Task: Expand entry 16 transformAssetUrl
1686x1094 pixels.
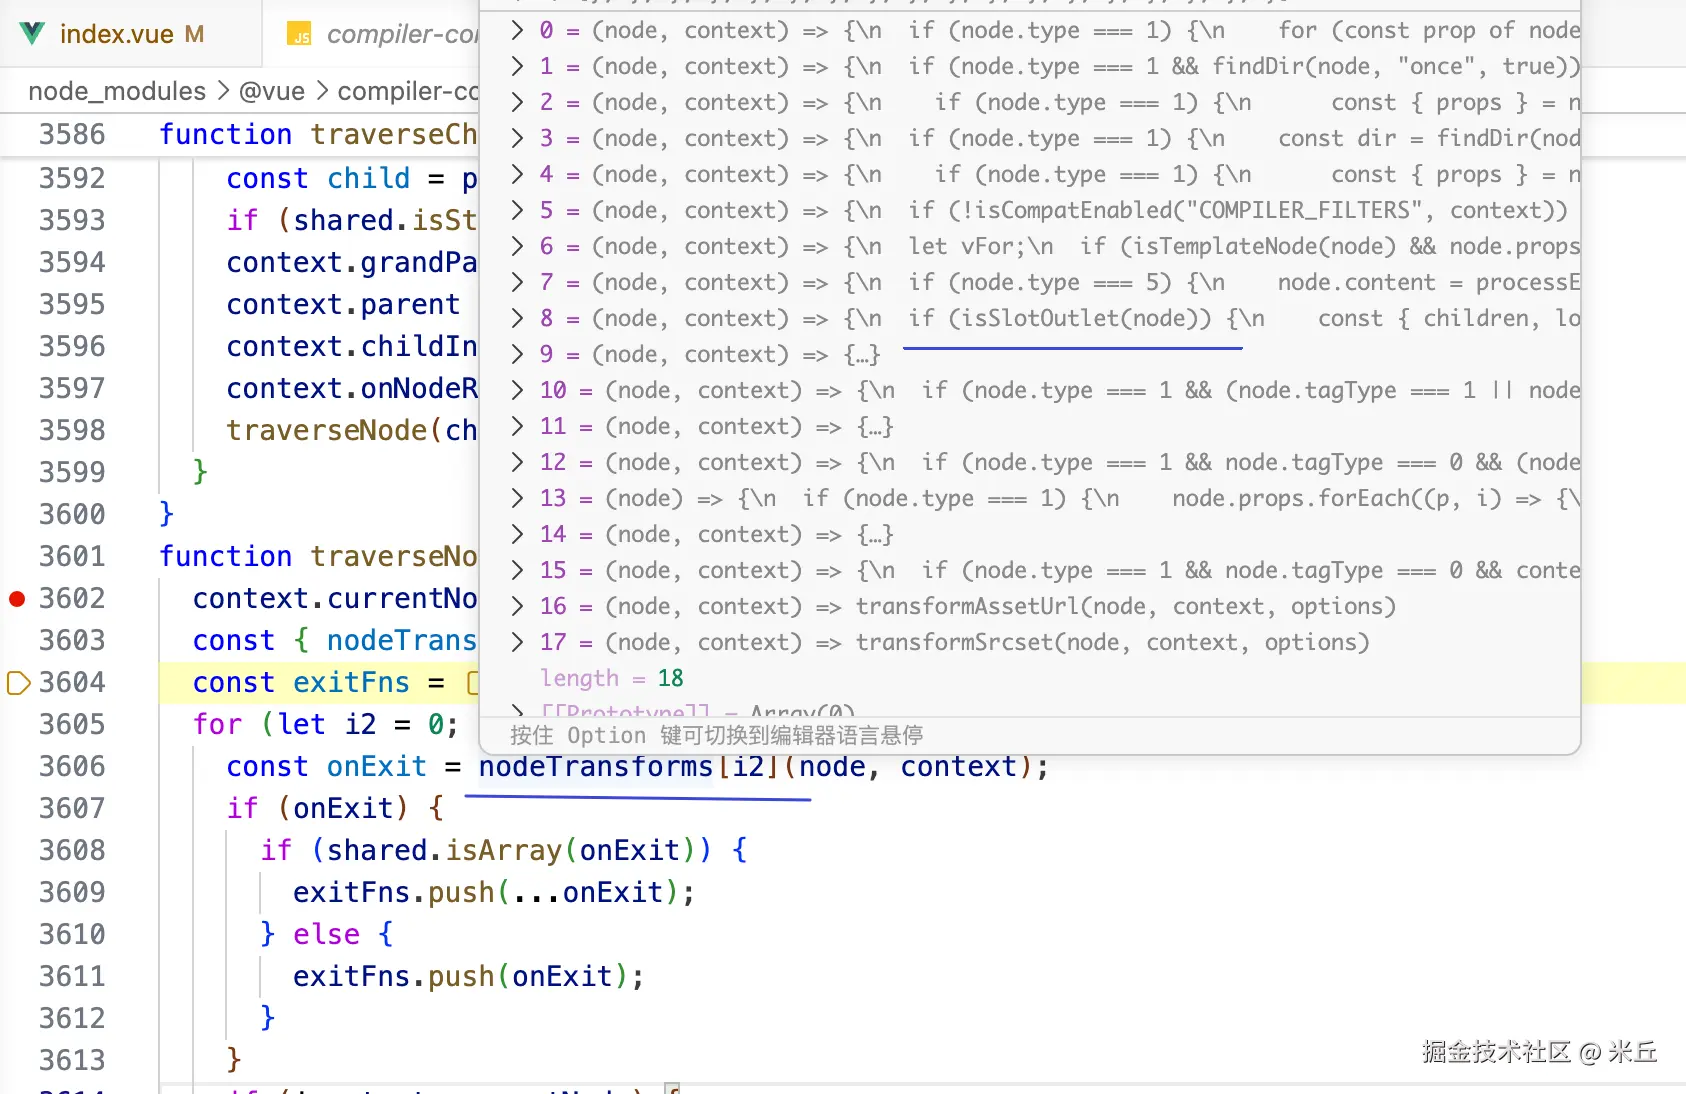Action: (517, 606)
